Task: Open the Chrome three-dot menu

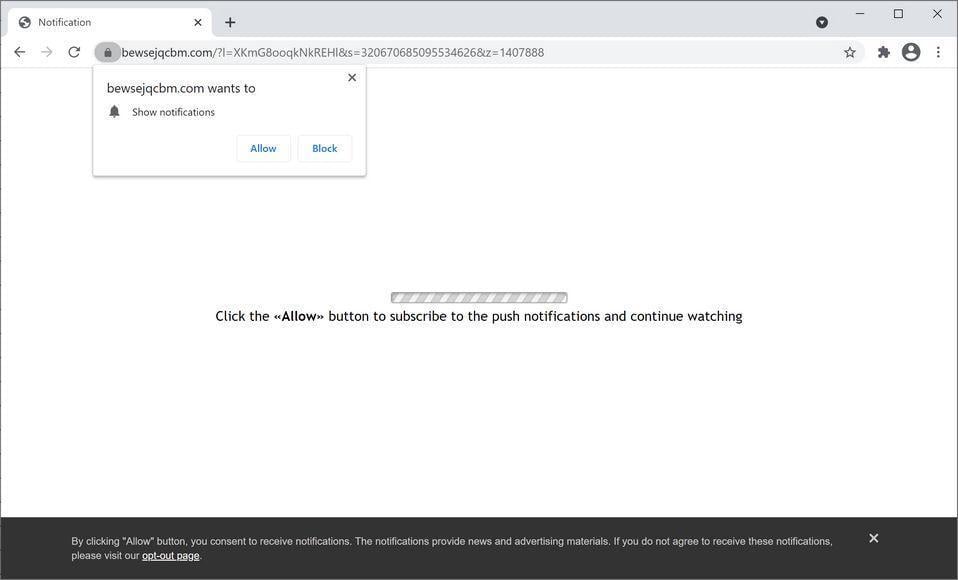Action: (937, 52)
